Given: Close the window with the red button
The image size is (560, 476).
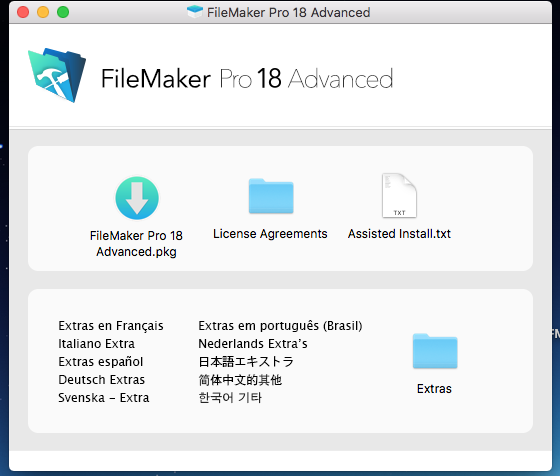Looking at the screenshot, I should click(x=23, y=12).
